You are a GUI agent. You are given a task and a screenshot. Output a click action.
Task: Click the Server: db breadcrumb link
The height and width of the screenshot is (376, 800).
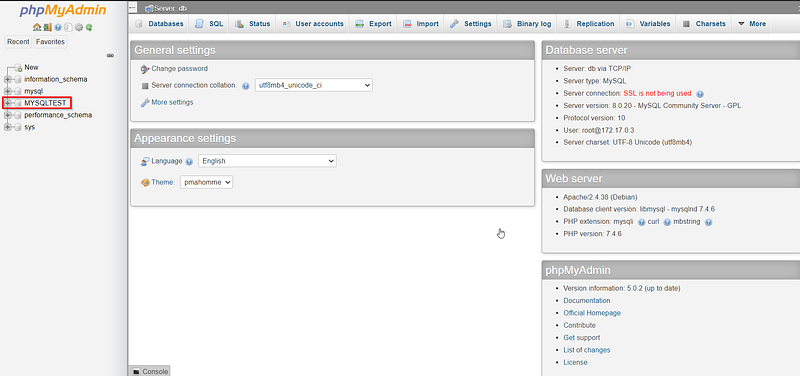click(x=170, y=8)
